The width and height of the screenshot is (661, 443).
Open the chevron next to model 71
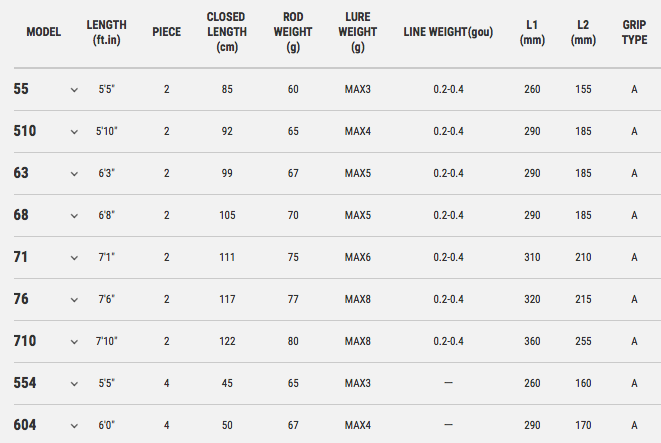[74, 258]
